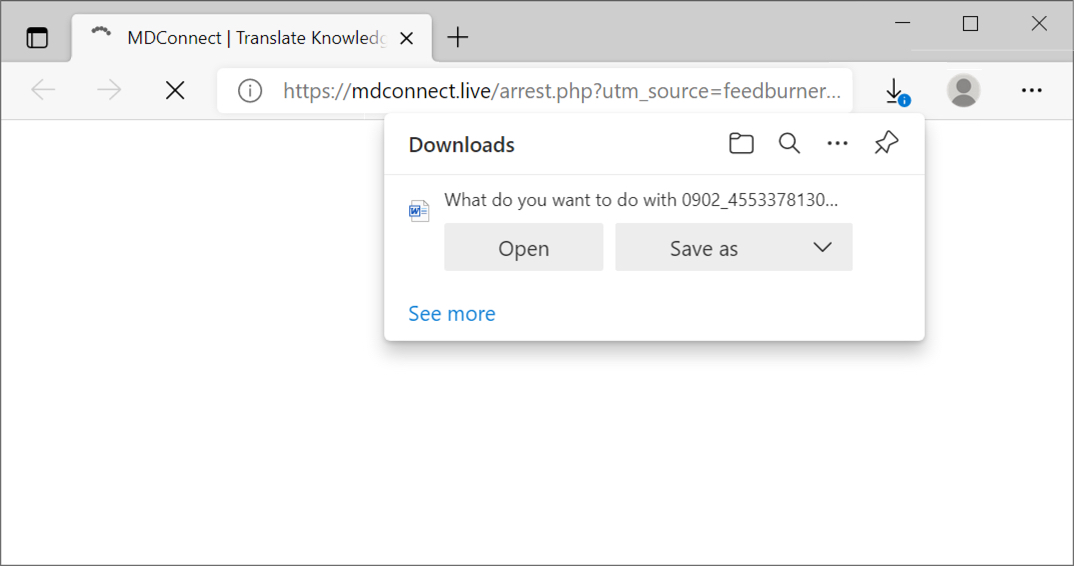This screenshot has width=1074, height=566.
Task: Open the user profile avatar
Action: tap(963, 90)
